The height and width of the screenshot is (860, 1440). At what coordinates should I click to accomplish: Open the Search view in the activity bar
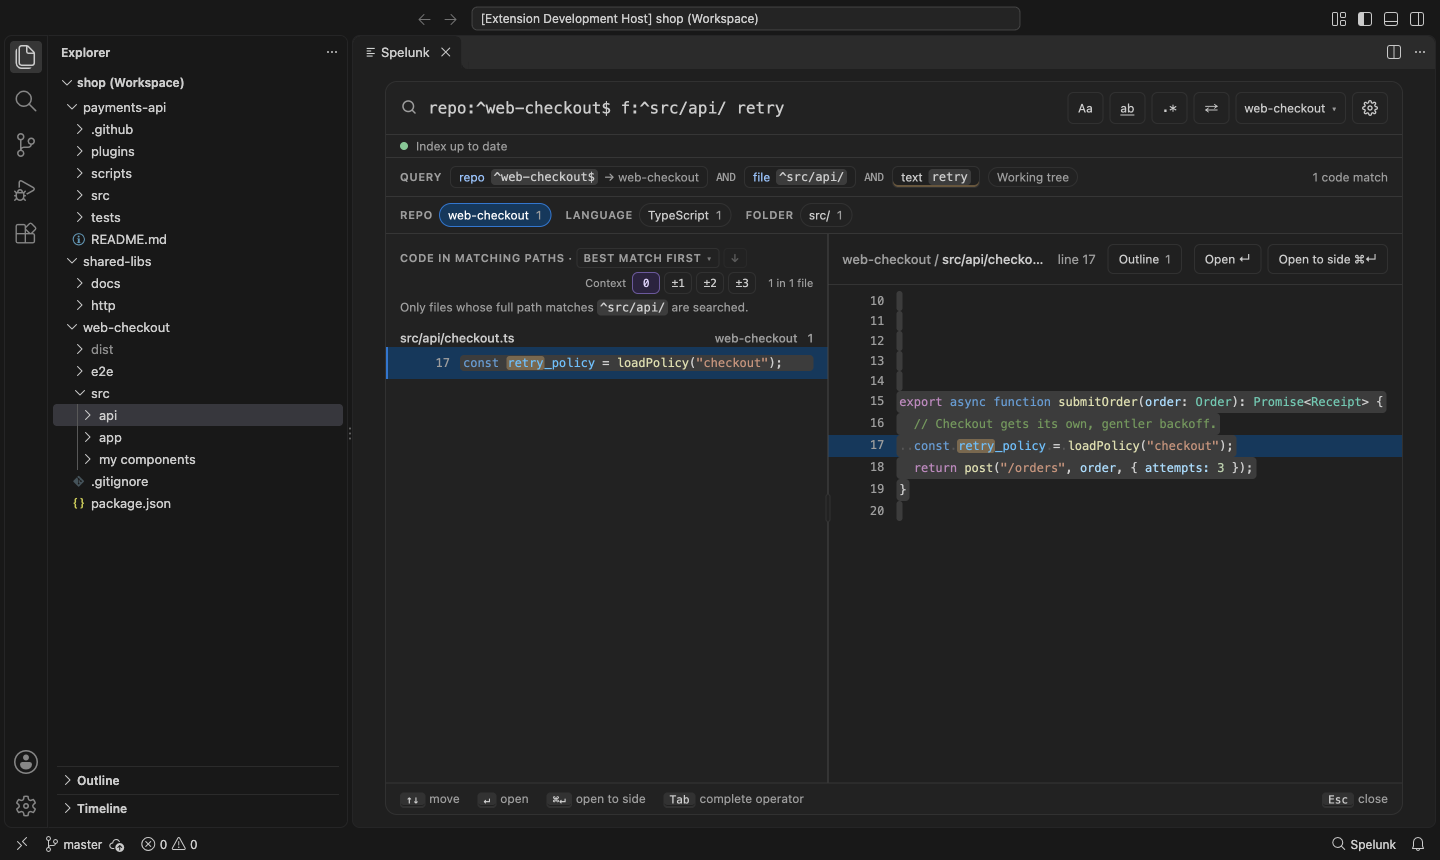(x=26, y=101)
